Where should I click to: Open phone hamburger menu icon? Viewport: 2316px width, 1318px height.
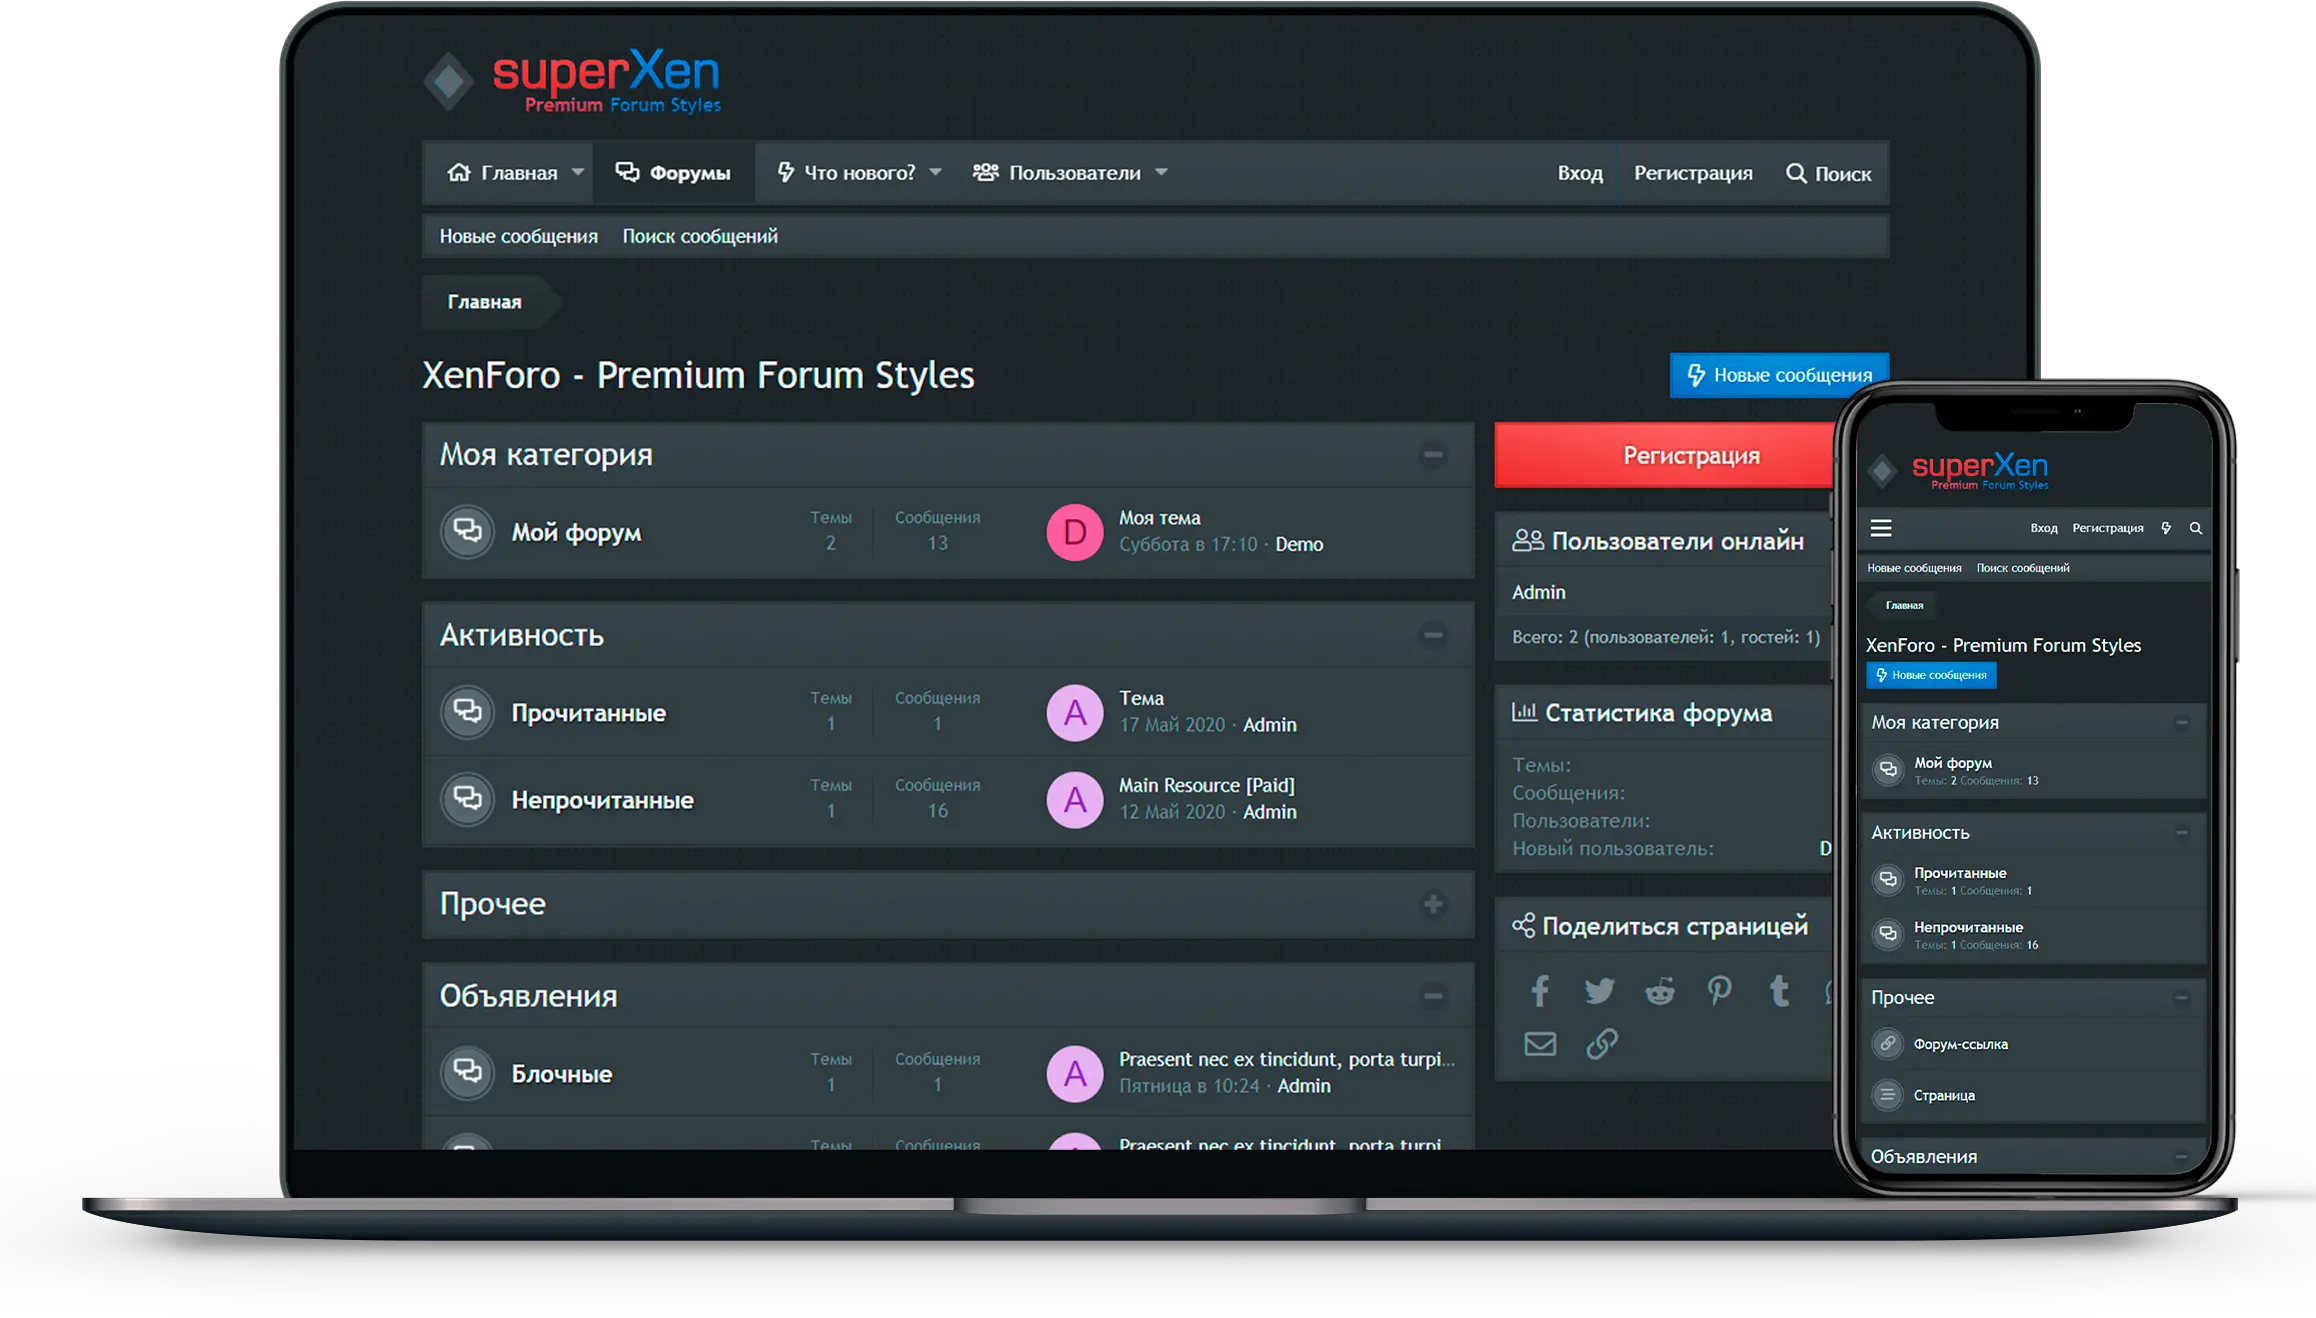click(x=1881, y=528)
